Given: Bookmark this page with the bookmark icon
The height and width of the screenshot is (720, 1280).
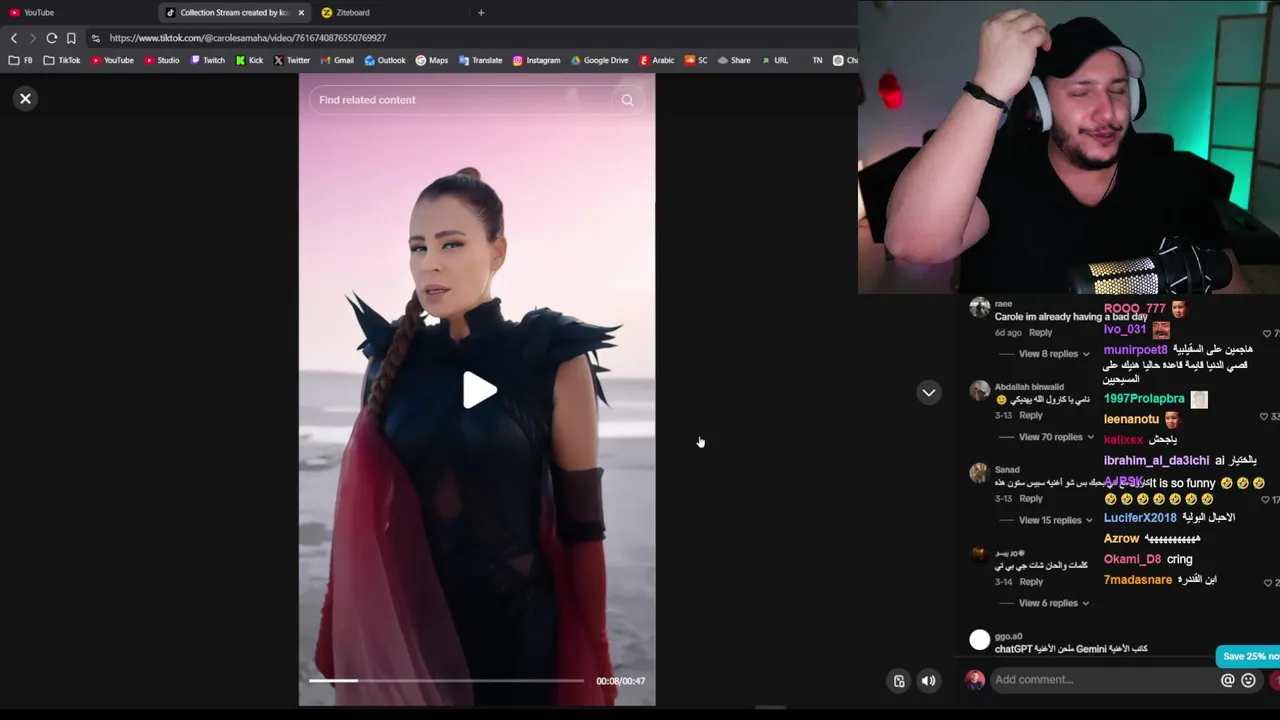Looking at the screenshot, I should [71, 38].
